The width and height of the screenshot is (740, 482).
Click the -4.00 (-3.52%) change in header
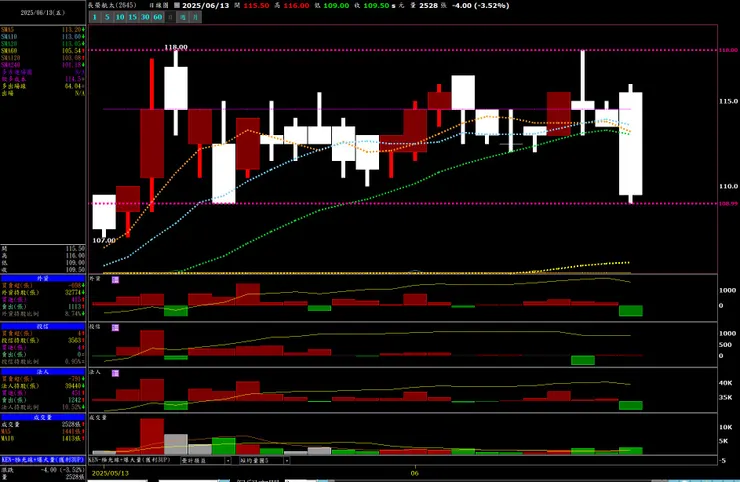coord(480,6)
